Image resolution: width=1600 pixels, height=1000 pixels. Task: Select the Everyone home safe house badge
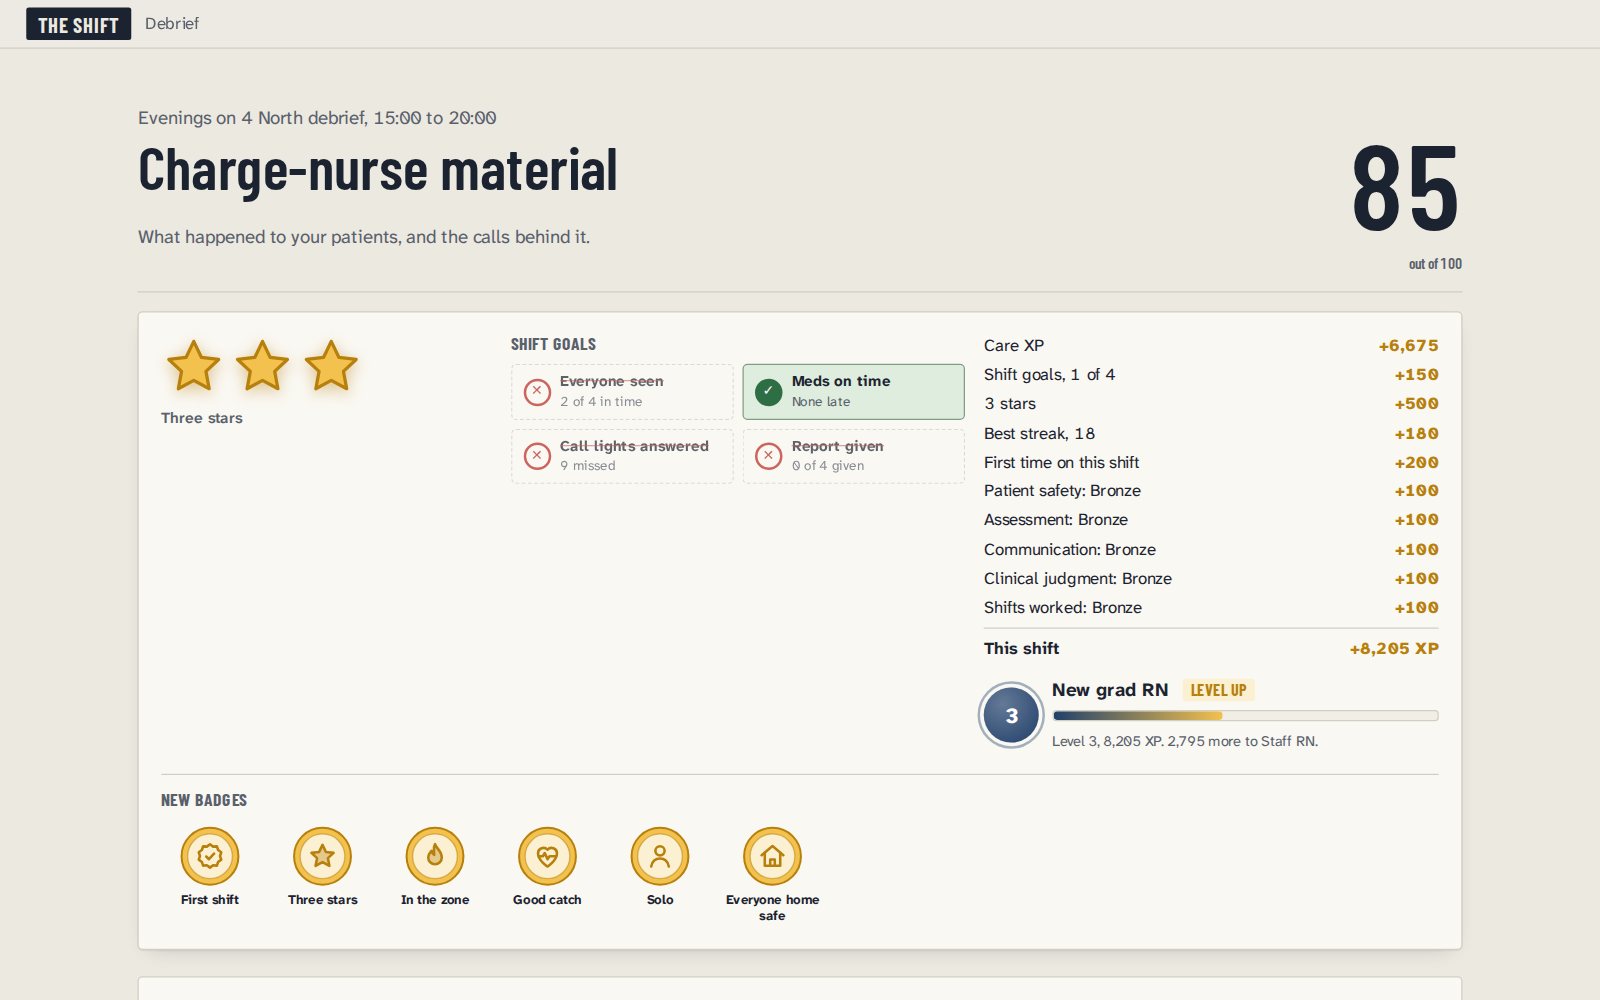(772, 856)
